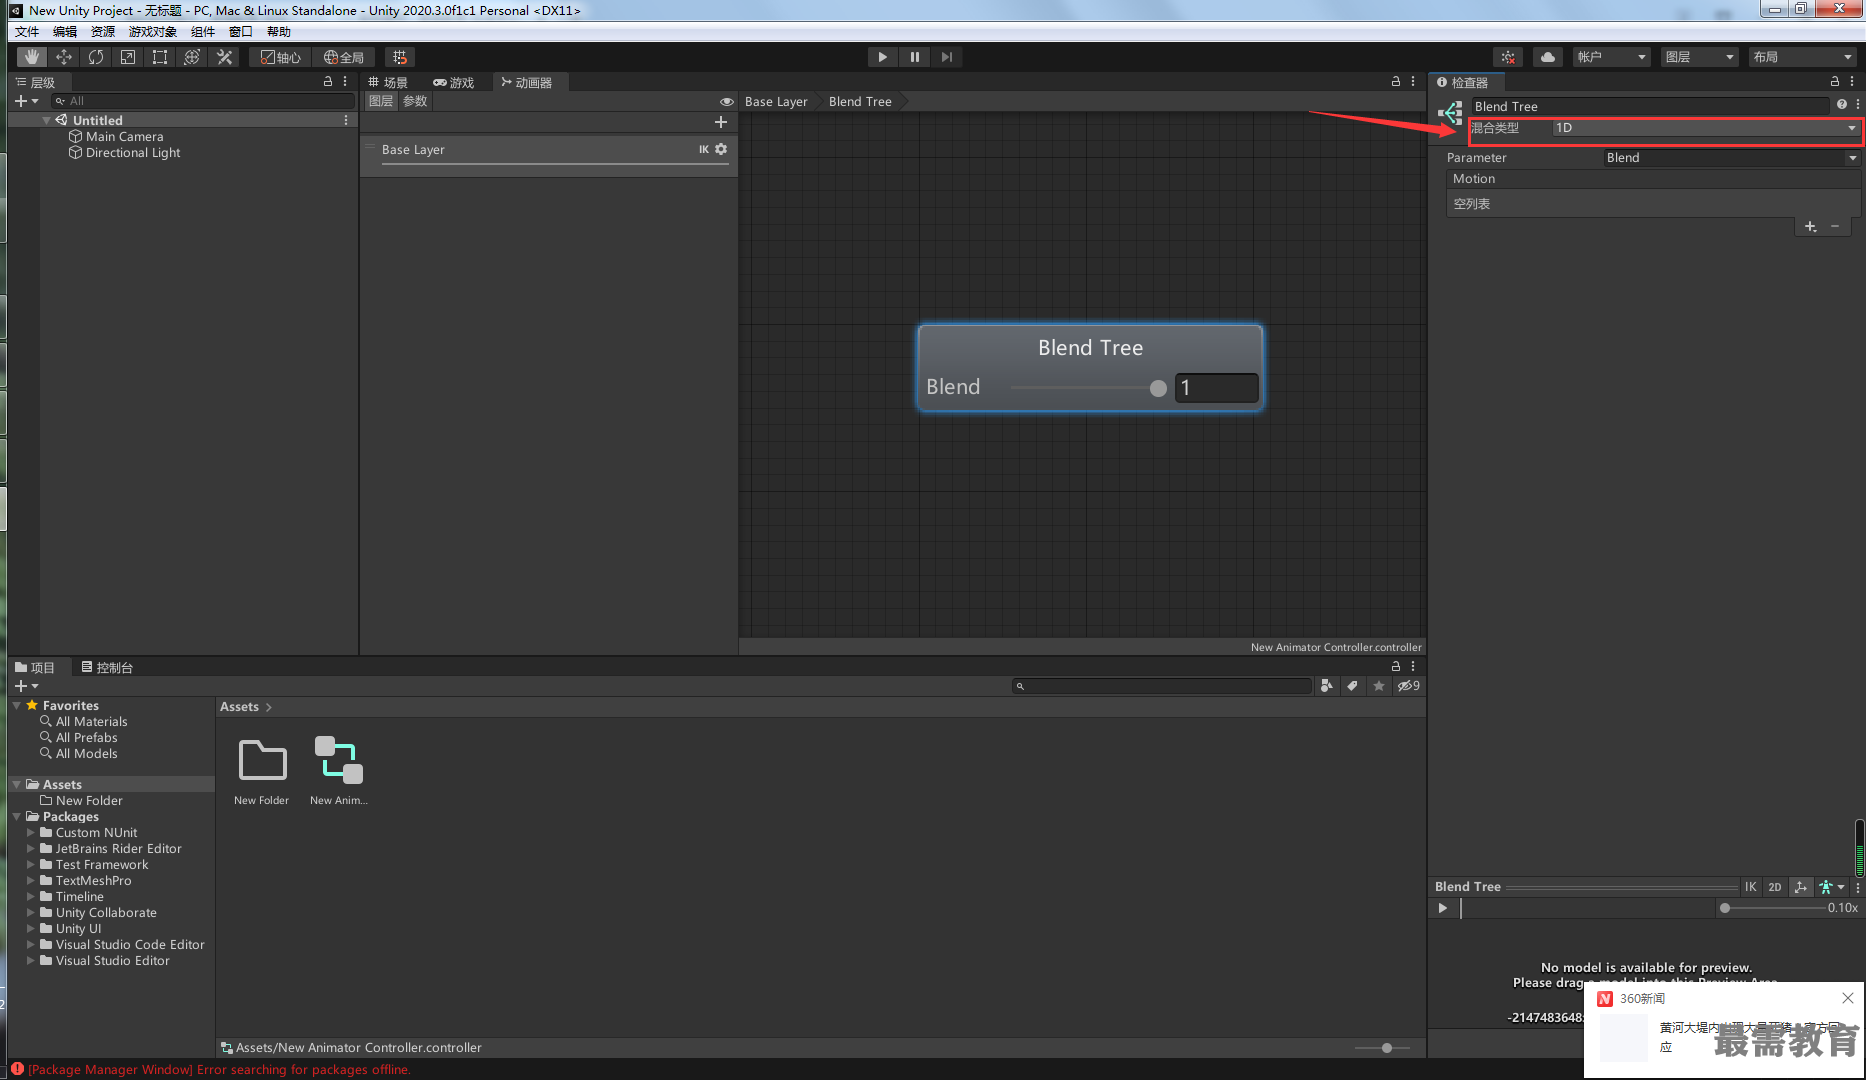Toggle the Hierarchy panel lock
The height and width of the screenshot is (1080, 1866).
[328, 82]
